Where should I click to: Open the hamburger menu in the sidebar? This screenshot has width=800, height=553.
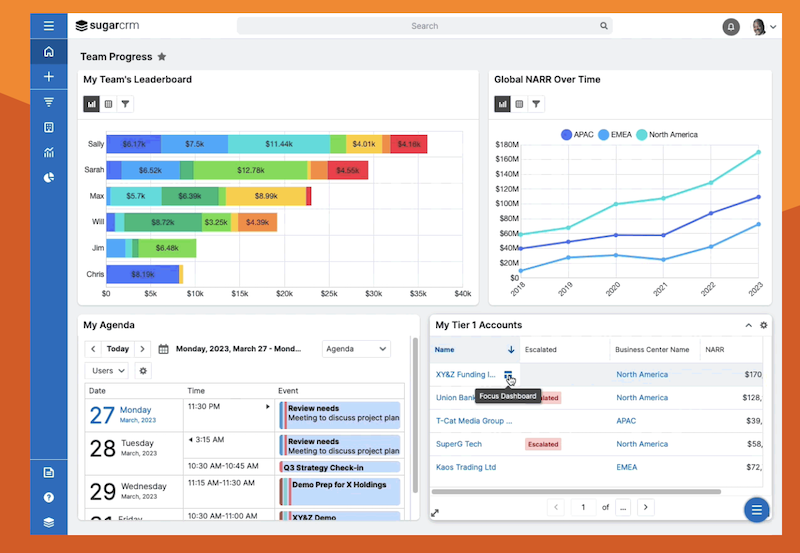point(48,25)
